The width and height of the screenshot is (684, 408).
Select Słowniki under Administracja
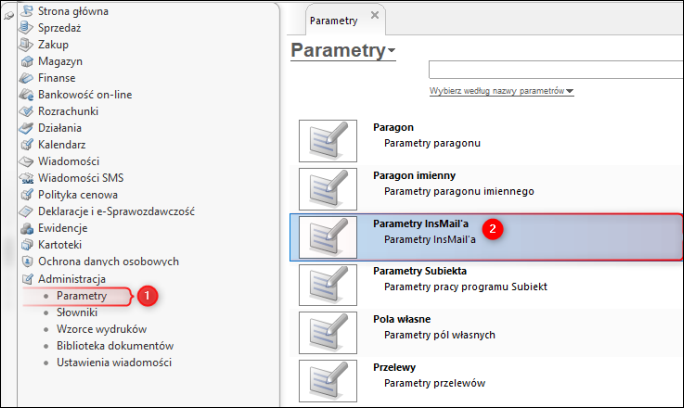(78, 313)
